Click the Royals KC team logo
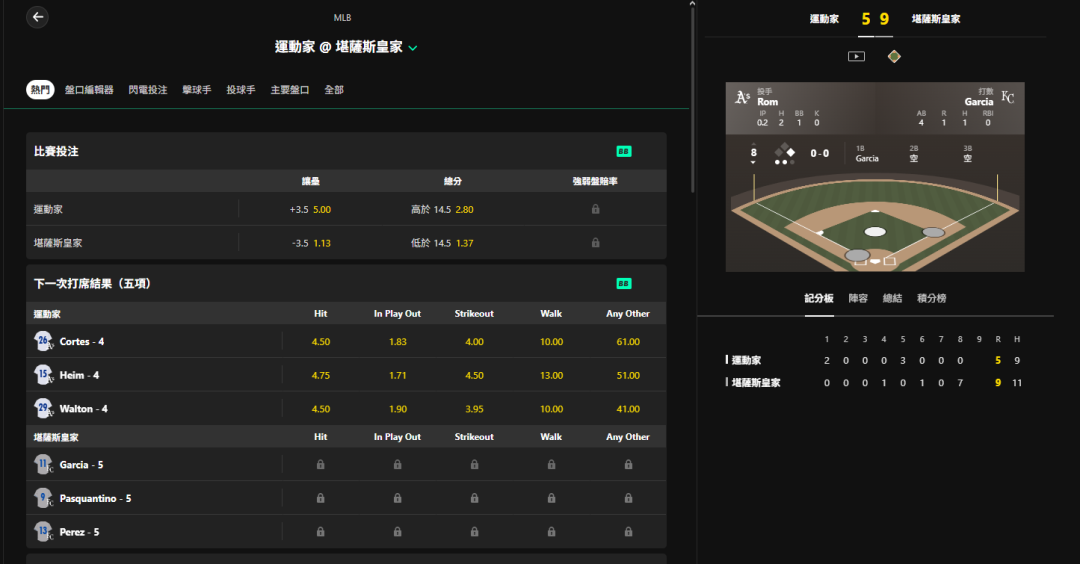 1008,97
